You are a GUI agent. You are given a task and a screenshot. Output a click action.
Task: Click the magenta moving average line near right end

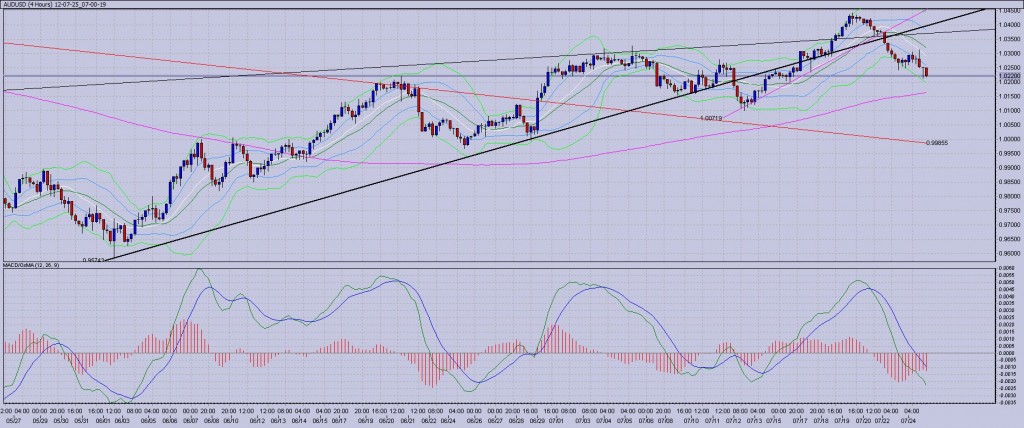click(900, 95)
